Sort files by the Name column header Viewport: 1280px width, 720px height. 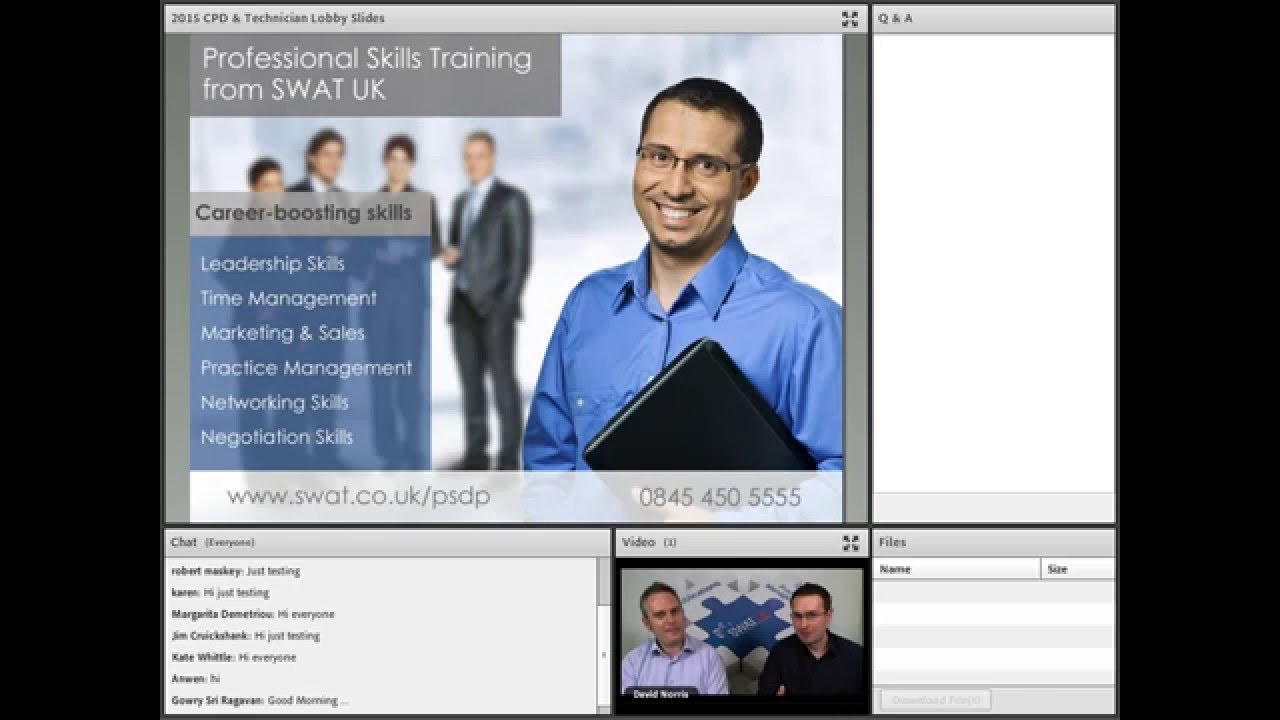click(x=957, y=569)
